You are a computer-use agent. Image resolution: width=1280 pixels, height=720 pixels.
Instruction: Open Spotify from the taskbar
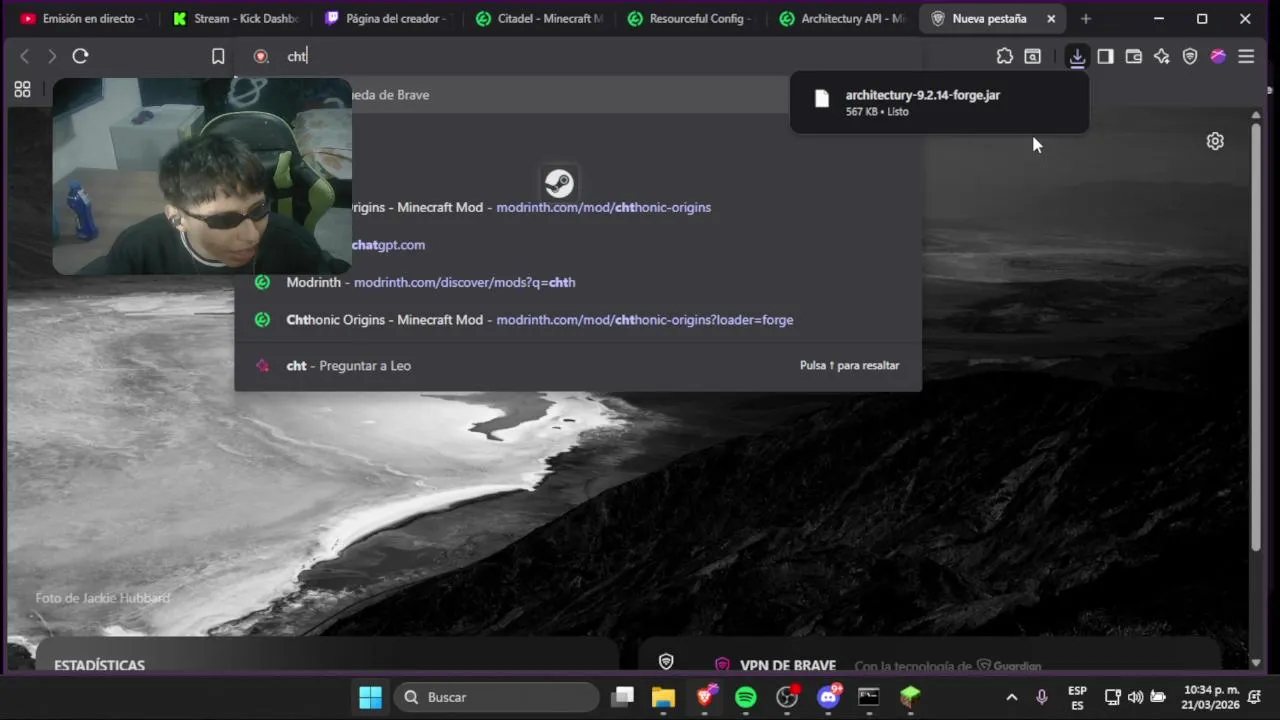(x=746, y=697)
